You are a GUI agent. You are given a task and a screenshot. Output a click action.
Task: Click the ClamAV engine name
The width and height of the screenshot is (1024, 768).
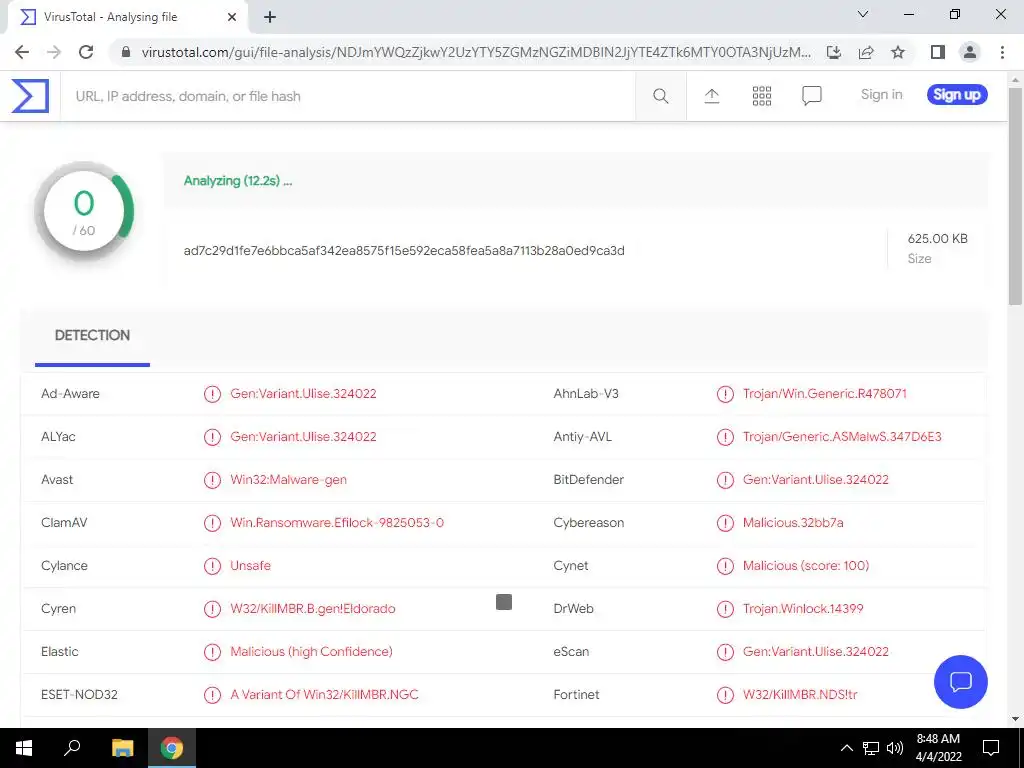[63, 523]
